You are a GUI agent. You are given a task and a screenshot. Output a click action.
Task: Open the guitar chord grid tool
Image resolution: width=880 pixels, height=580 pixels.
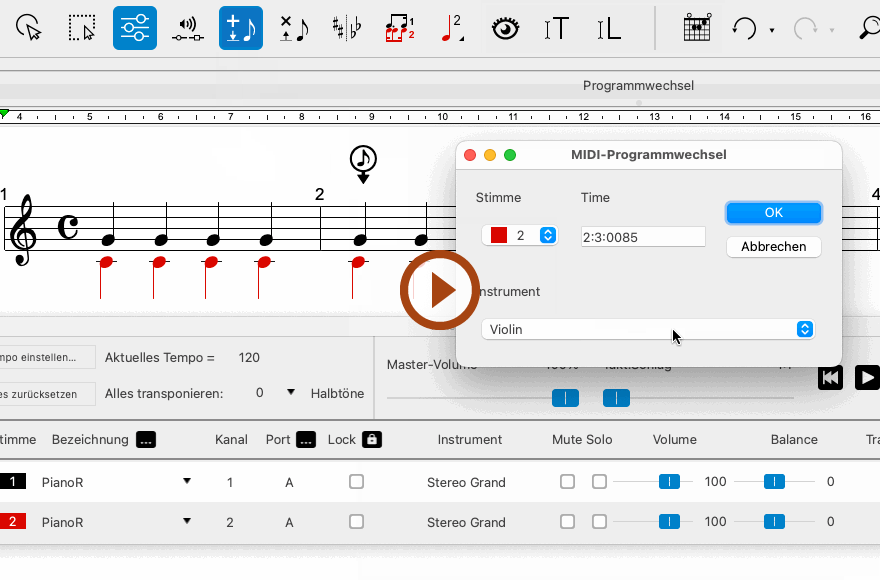(x=697, y=28)
